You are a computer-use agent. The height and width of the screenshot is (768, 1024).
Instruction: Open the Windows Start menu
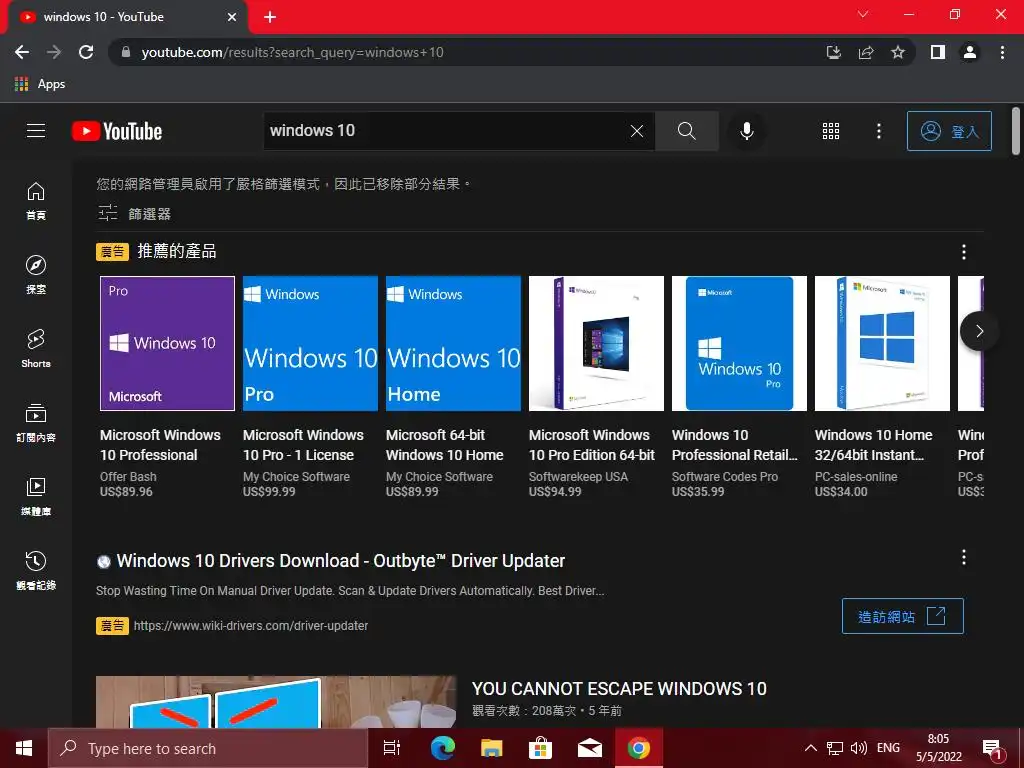tap(24, 748)
